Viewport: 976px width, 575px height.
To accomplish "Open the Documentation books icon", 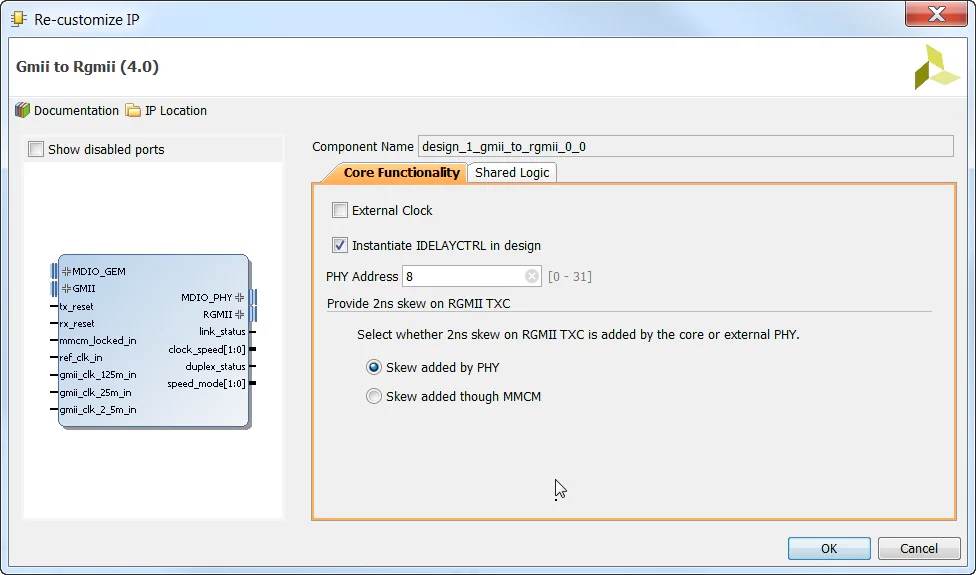I will click(22, 110).
